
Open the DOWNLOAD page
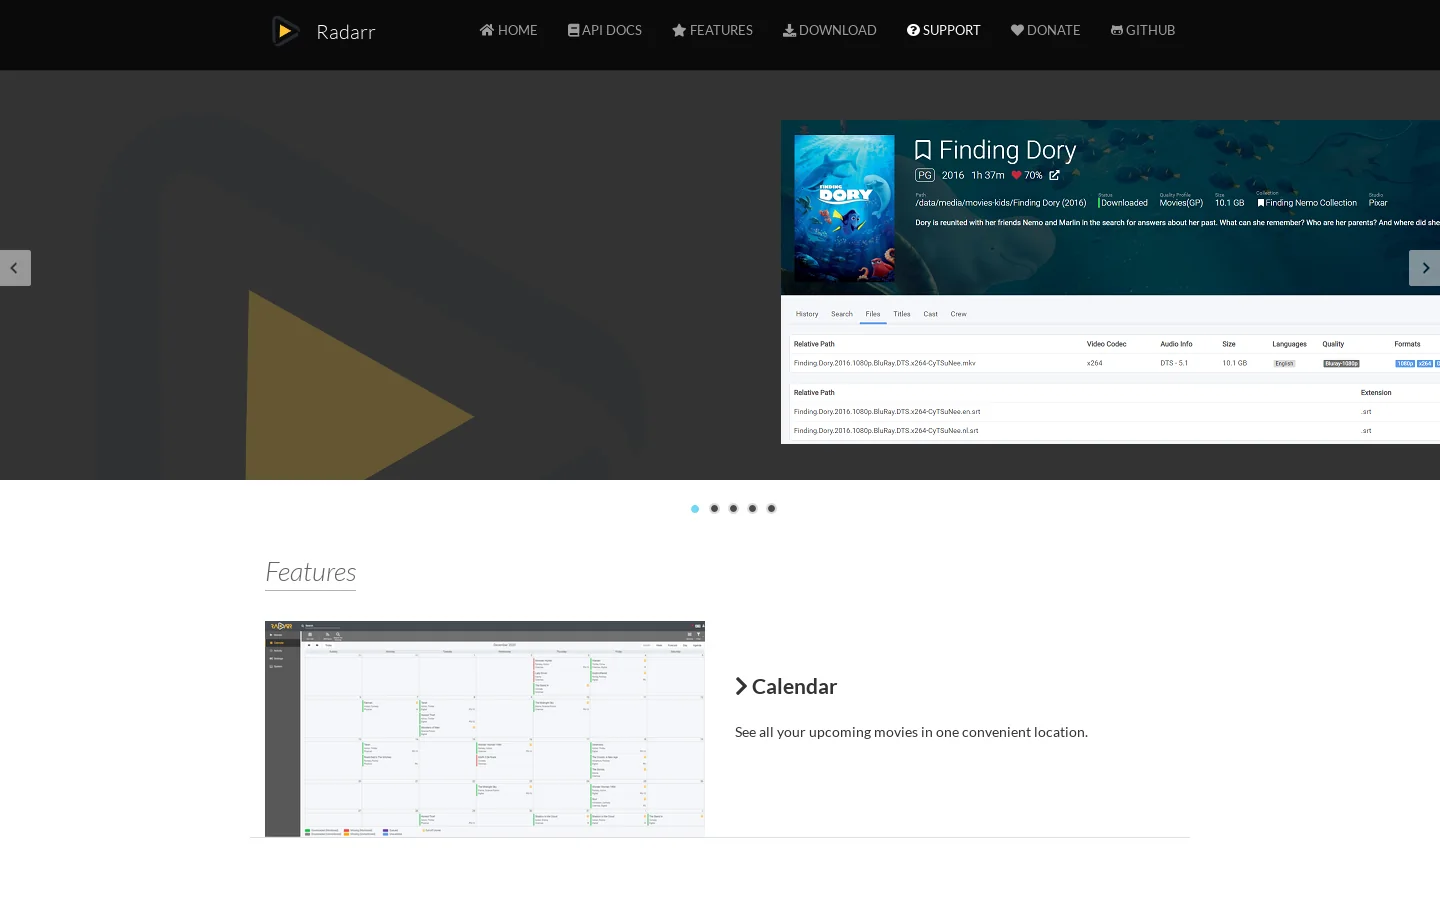(829, 30)
